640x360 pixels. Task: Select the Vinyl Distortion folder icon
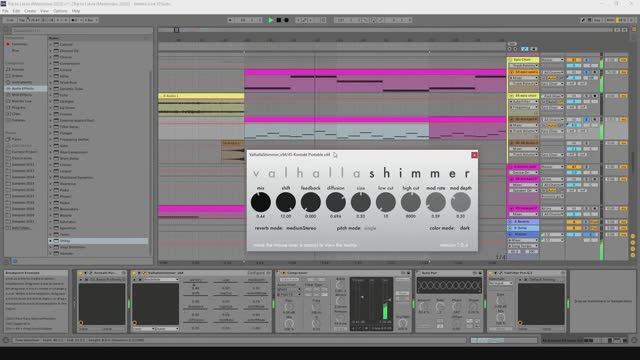tap(56, 247)
